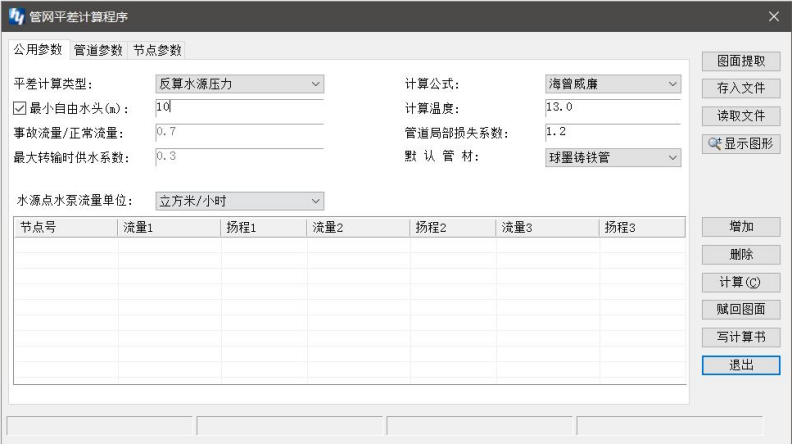Image resolution: width=792 pixels, height=444 pixels.
Task: Click the 最小自由水头 input field showing 10
Action: point(239,107)
